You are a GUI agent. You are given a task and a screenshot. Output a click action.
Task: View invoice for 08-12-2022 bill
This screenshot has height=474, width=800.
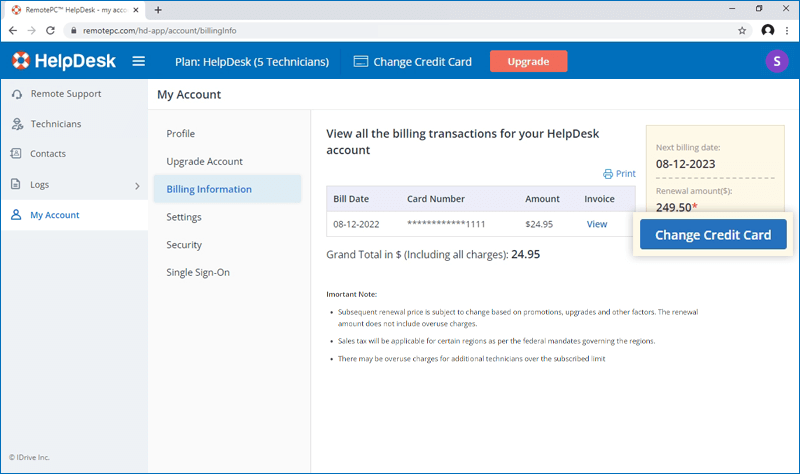coord(597,224)
